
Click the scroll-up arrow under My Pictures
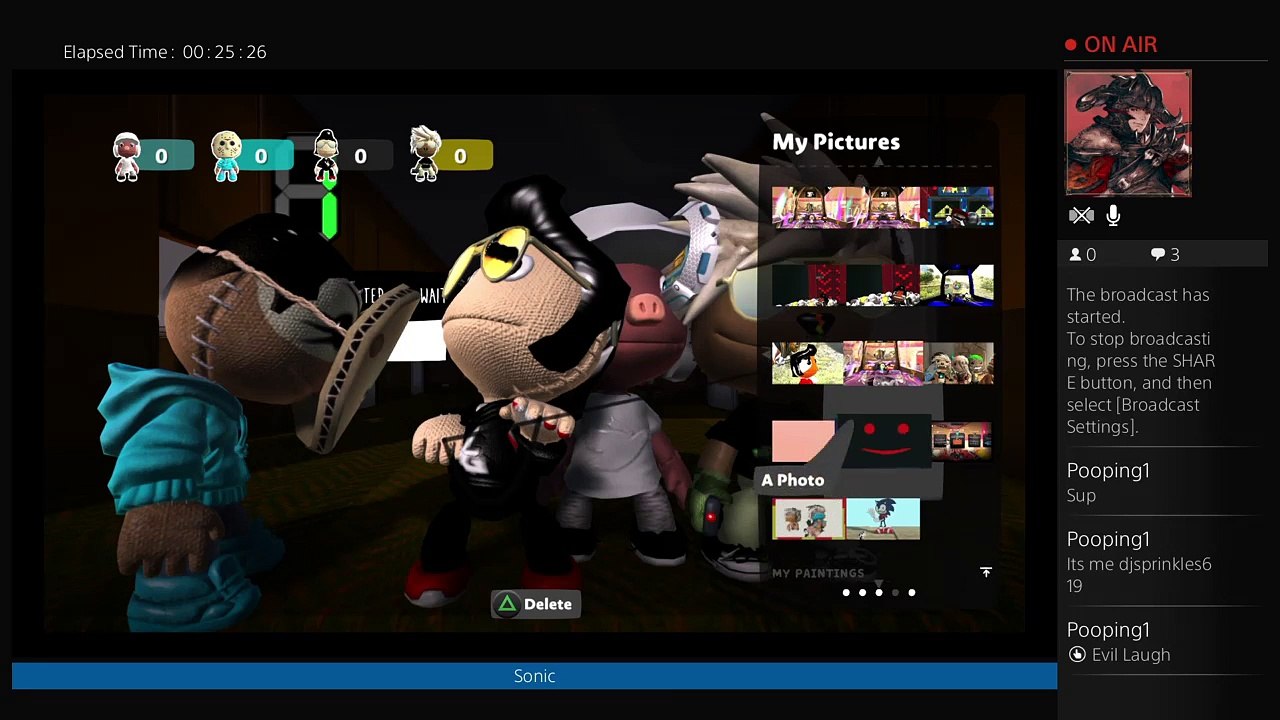[x=879, y=161]
